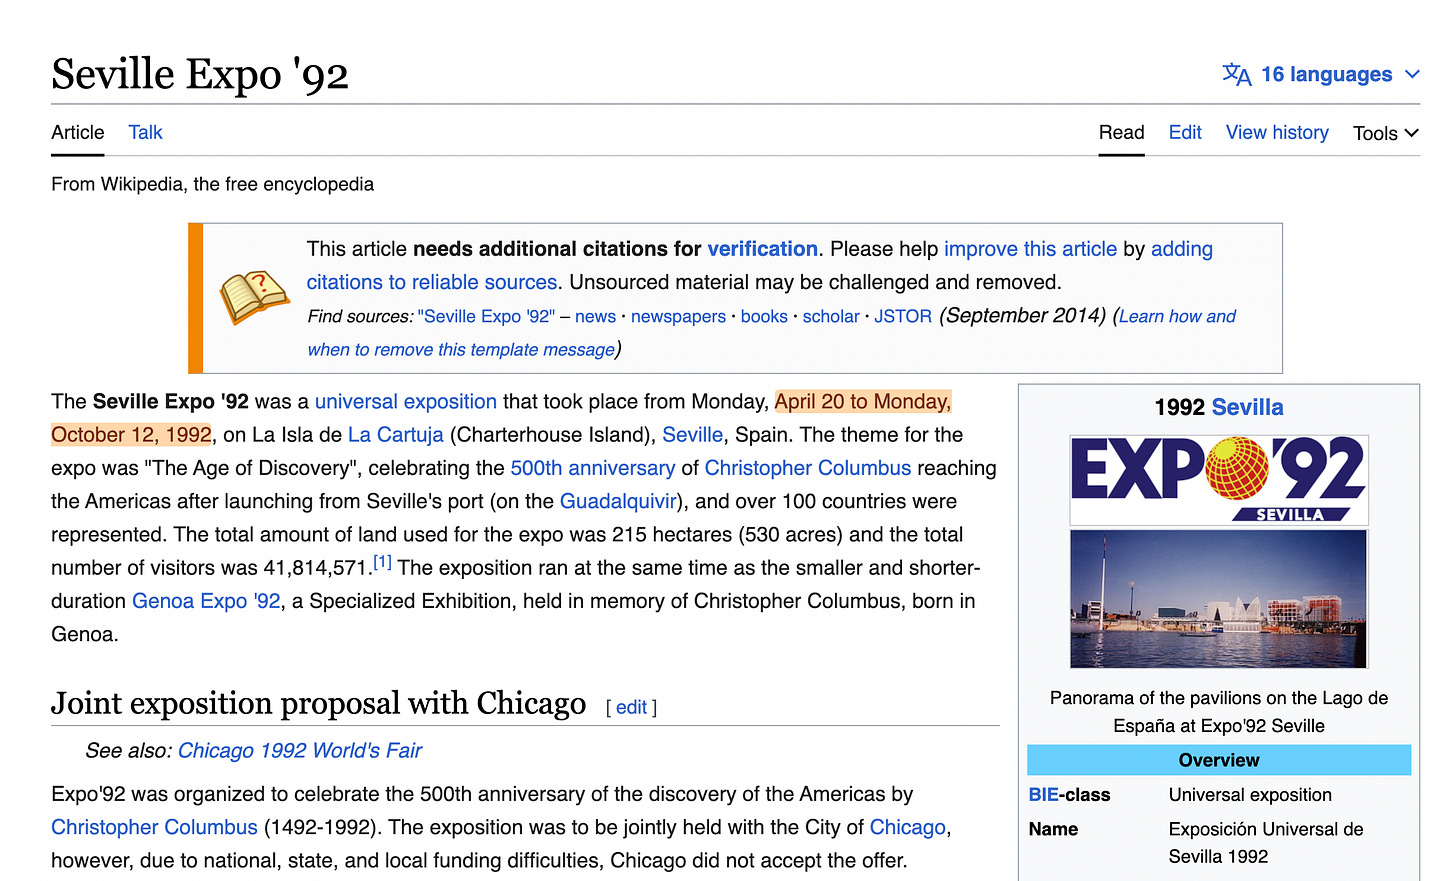Click the EXPO '92 Sevilla logo image
Screen dimensions: 1456x881
(x=1219, y=480)
